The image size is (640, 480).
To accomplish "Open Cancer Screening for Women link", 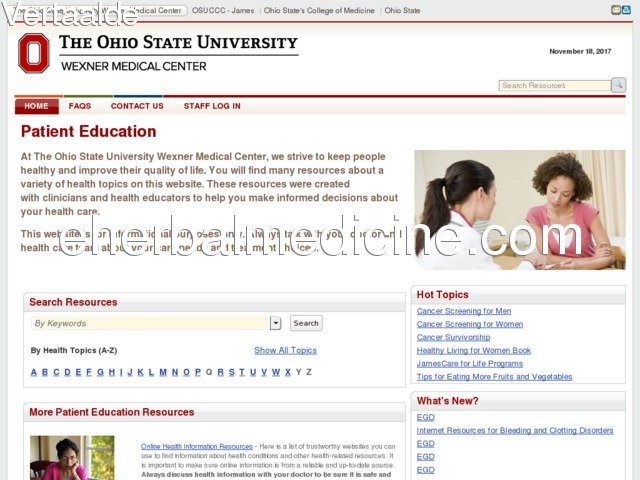I will tap(470, 324).
